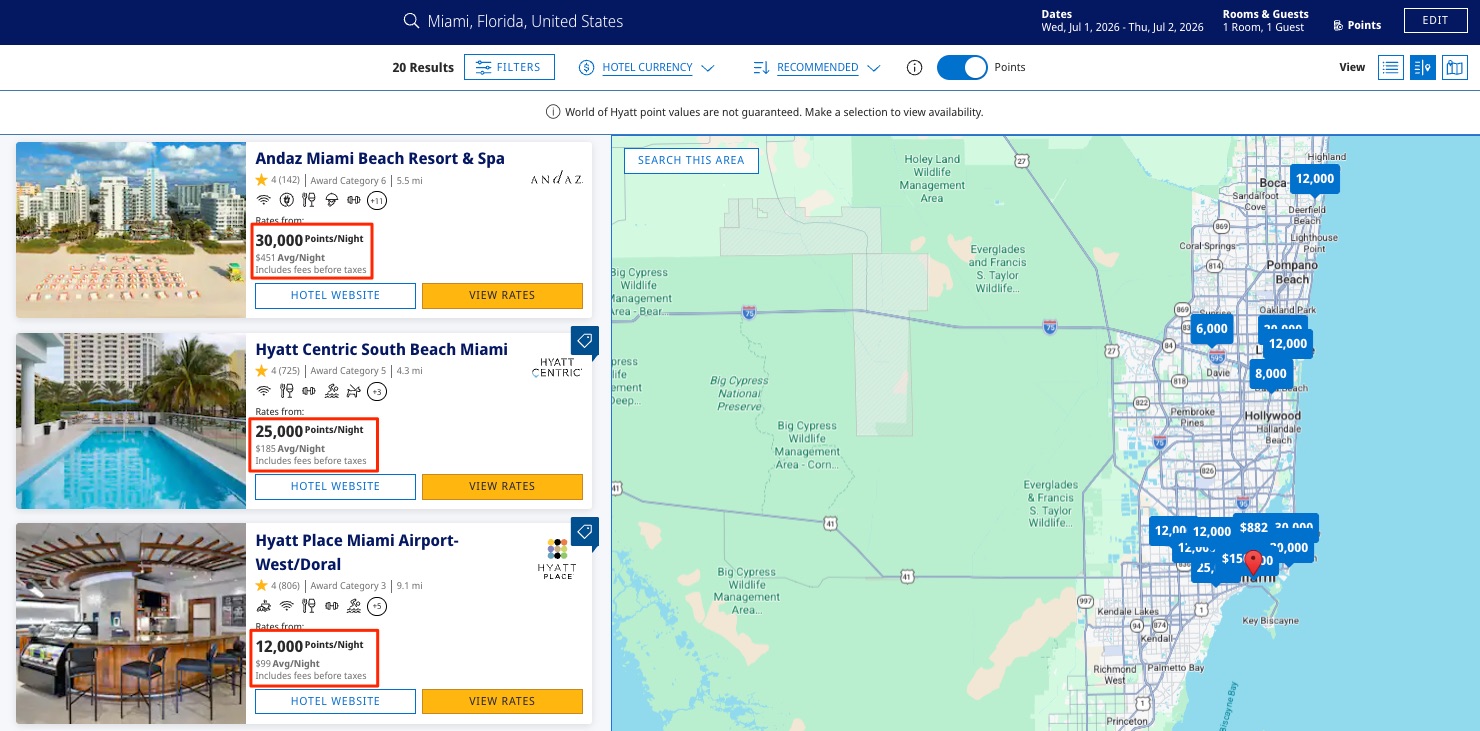Image resolution: width=1480 pixels, height=731 pixels.
Task: Click the Hyatt Place Wi-Fi amenity icon
Action: pos(286,606)
